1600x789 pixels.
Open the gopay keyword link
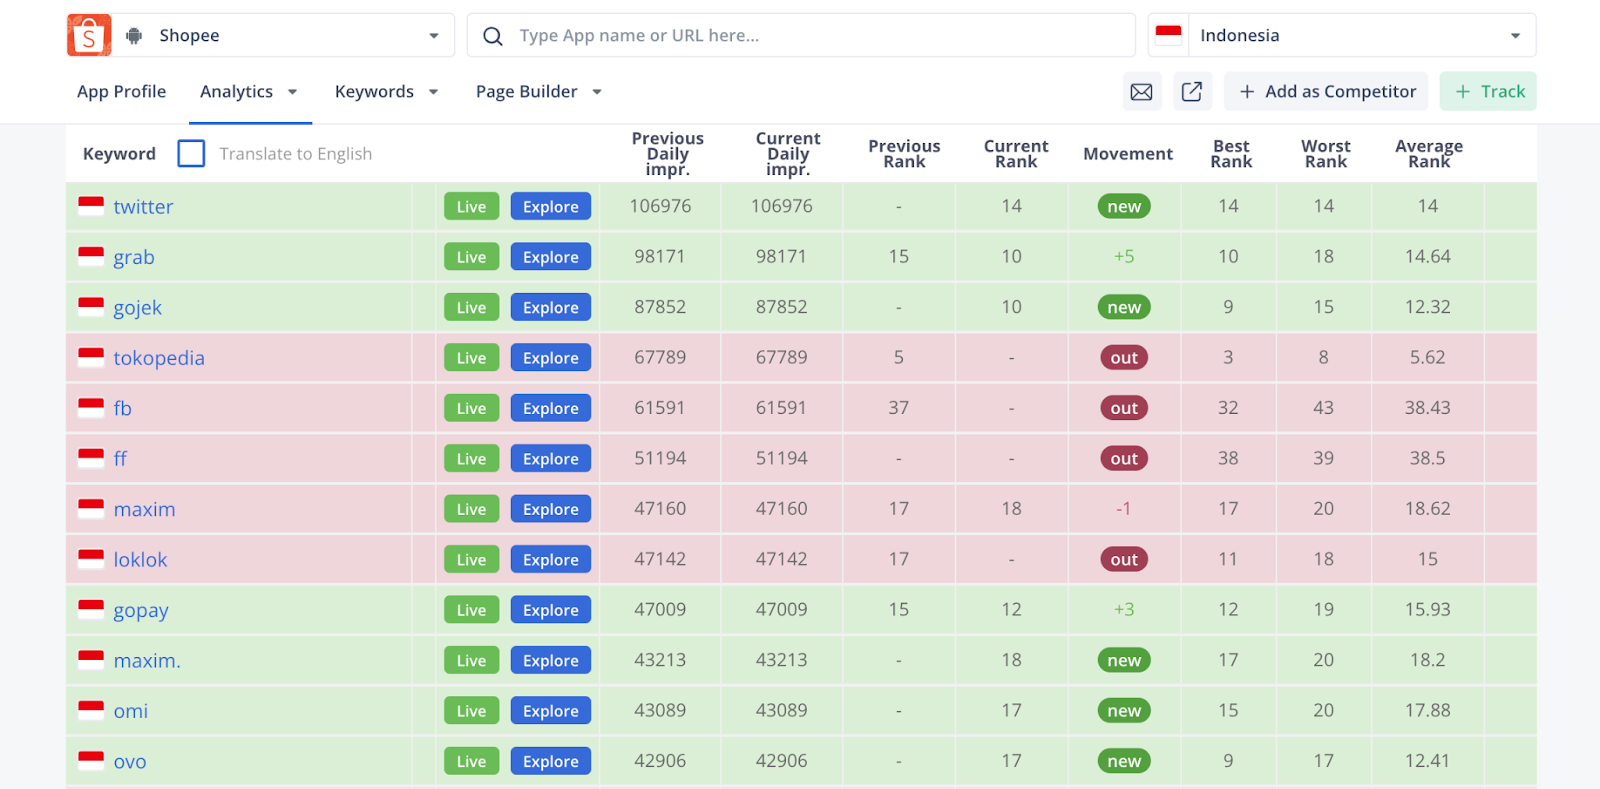click(141, 611)
